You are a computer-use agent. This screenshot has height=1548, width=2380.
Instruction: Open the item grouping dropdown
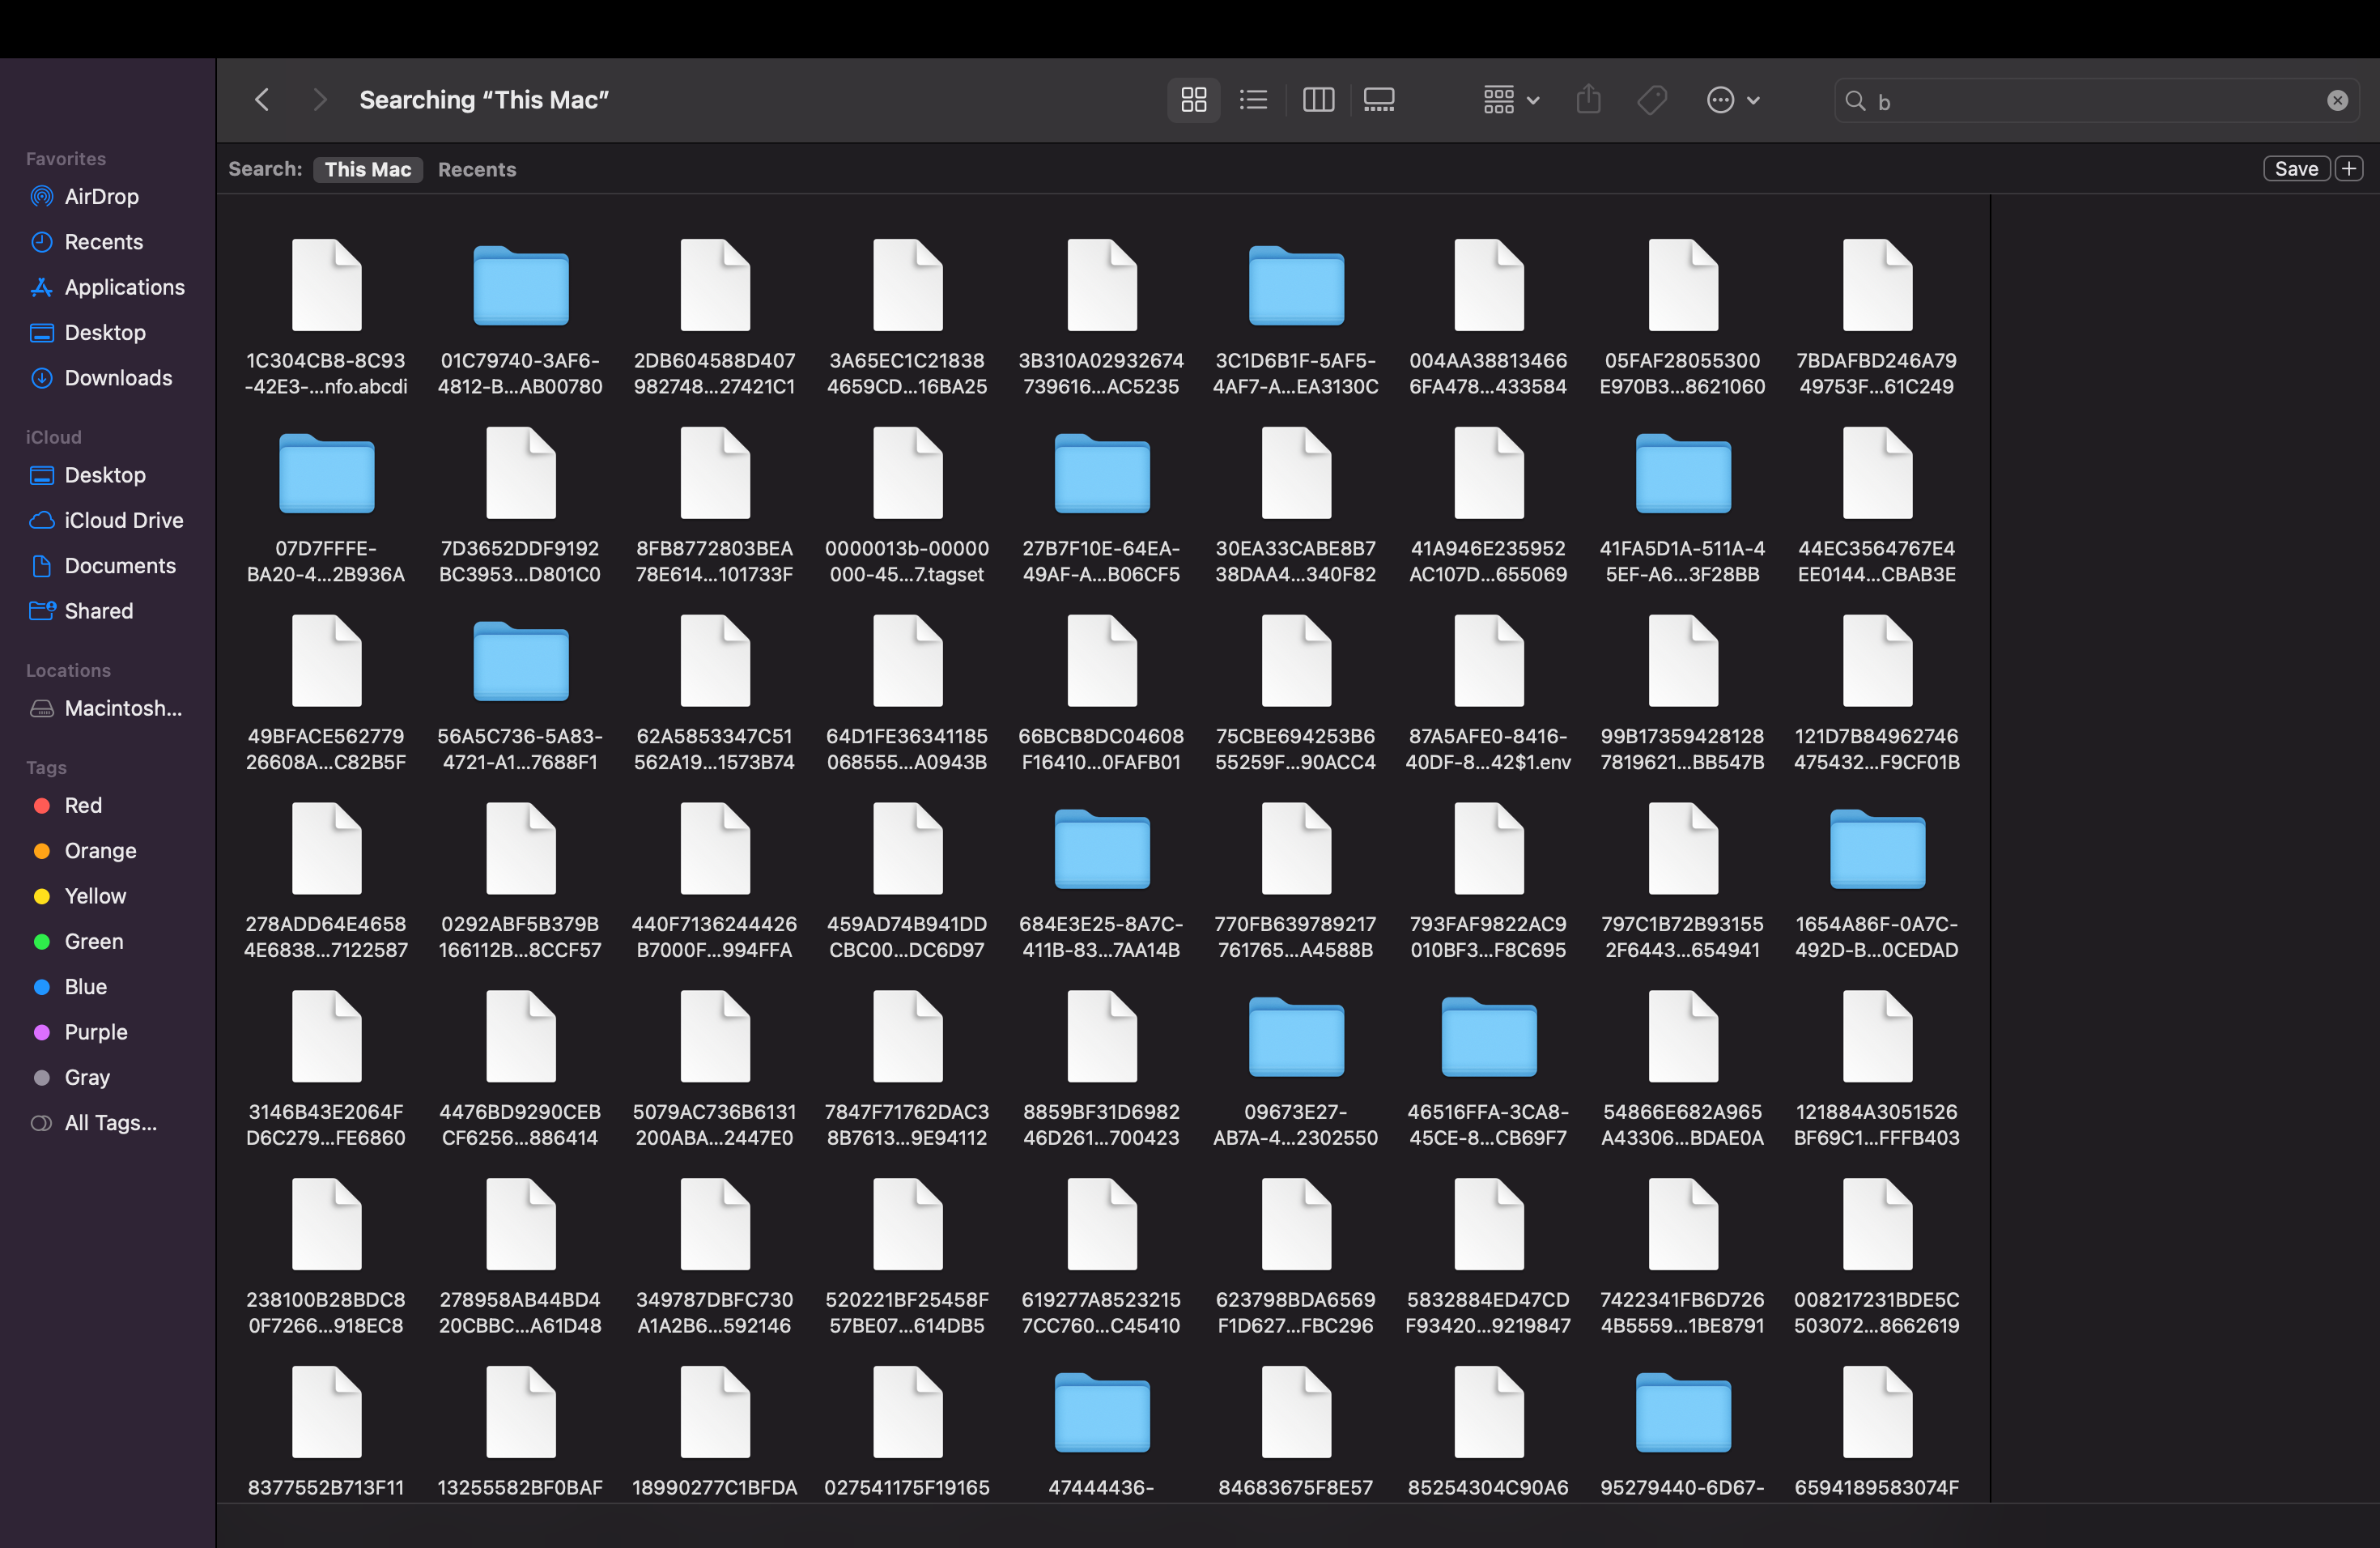(1510, 99)
